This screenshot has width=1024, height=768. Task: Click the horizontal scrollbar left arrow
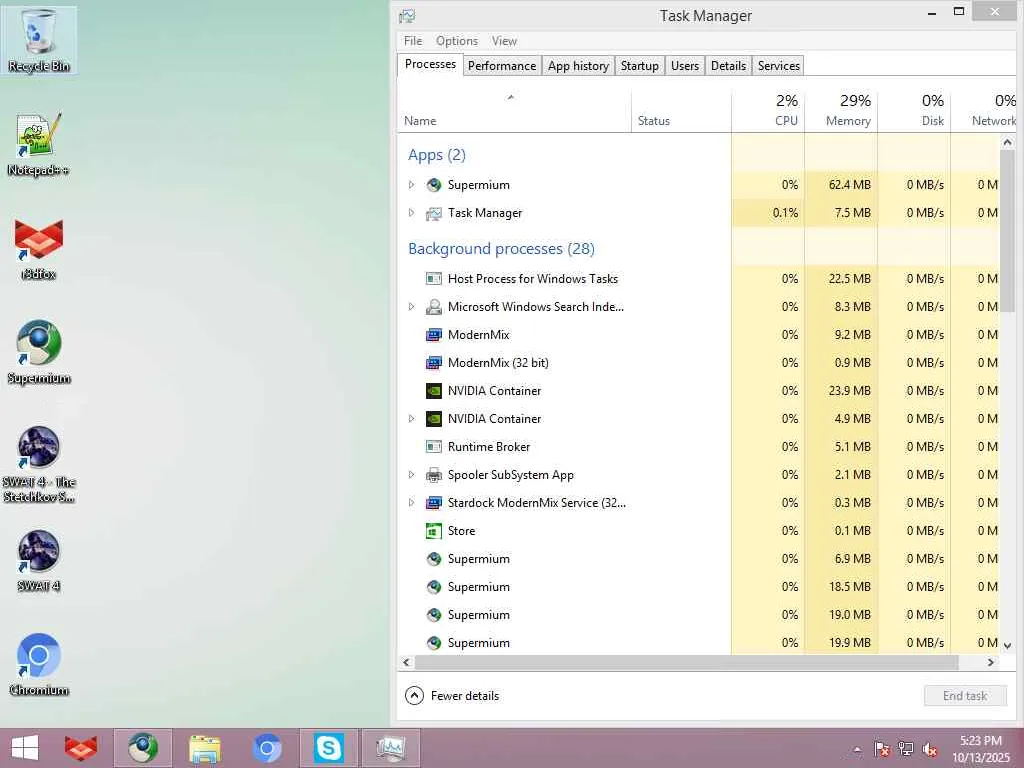pyautogui.click(x=406, y=662)
